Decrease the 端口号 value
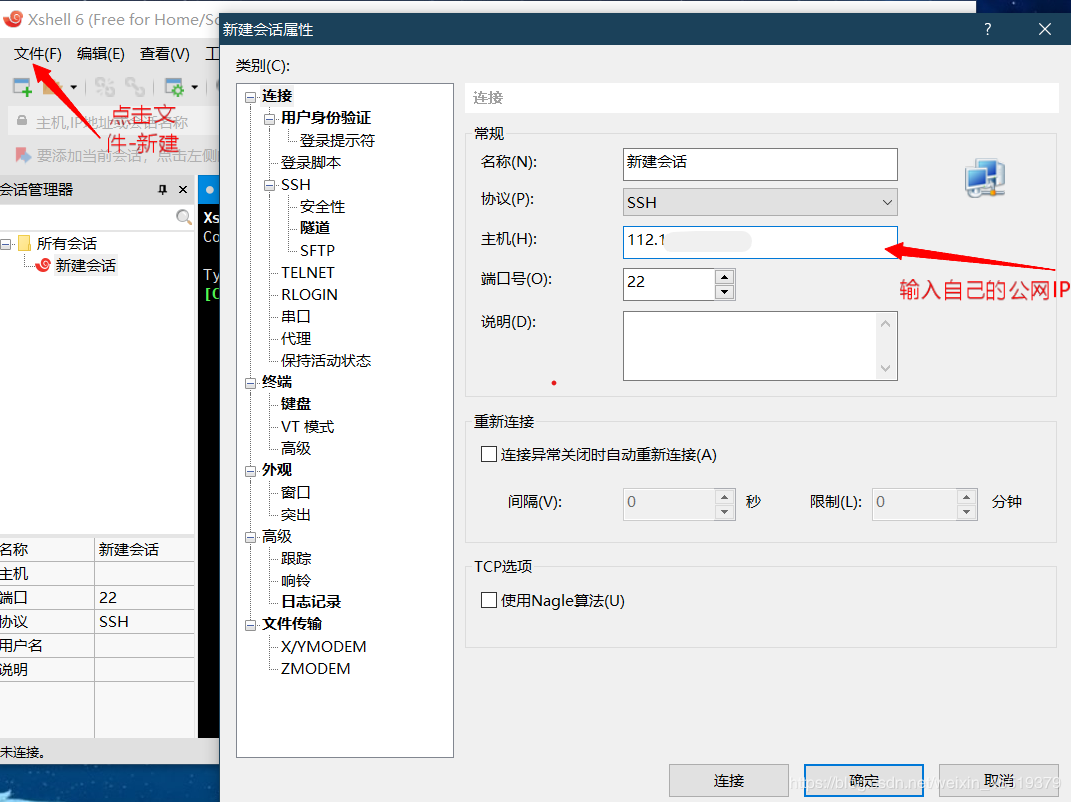 point(725,292)
